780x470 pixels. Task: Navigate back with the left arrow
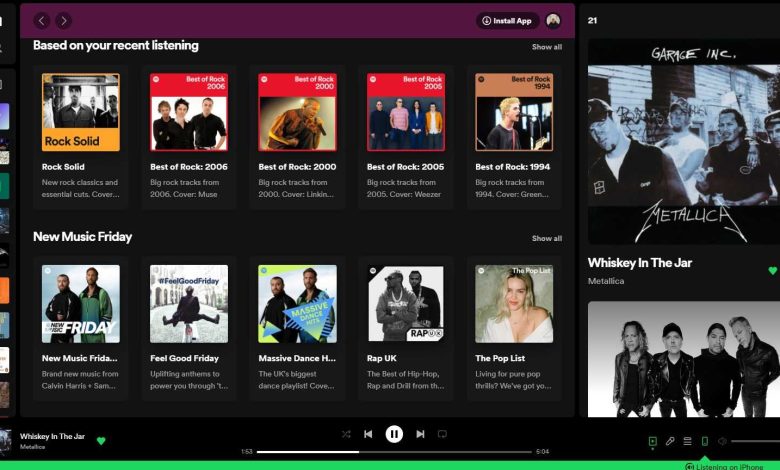42,20
